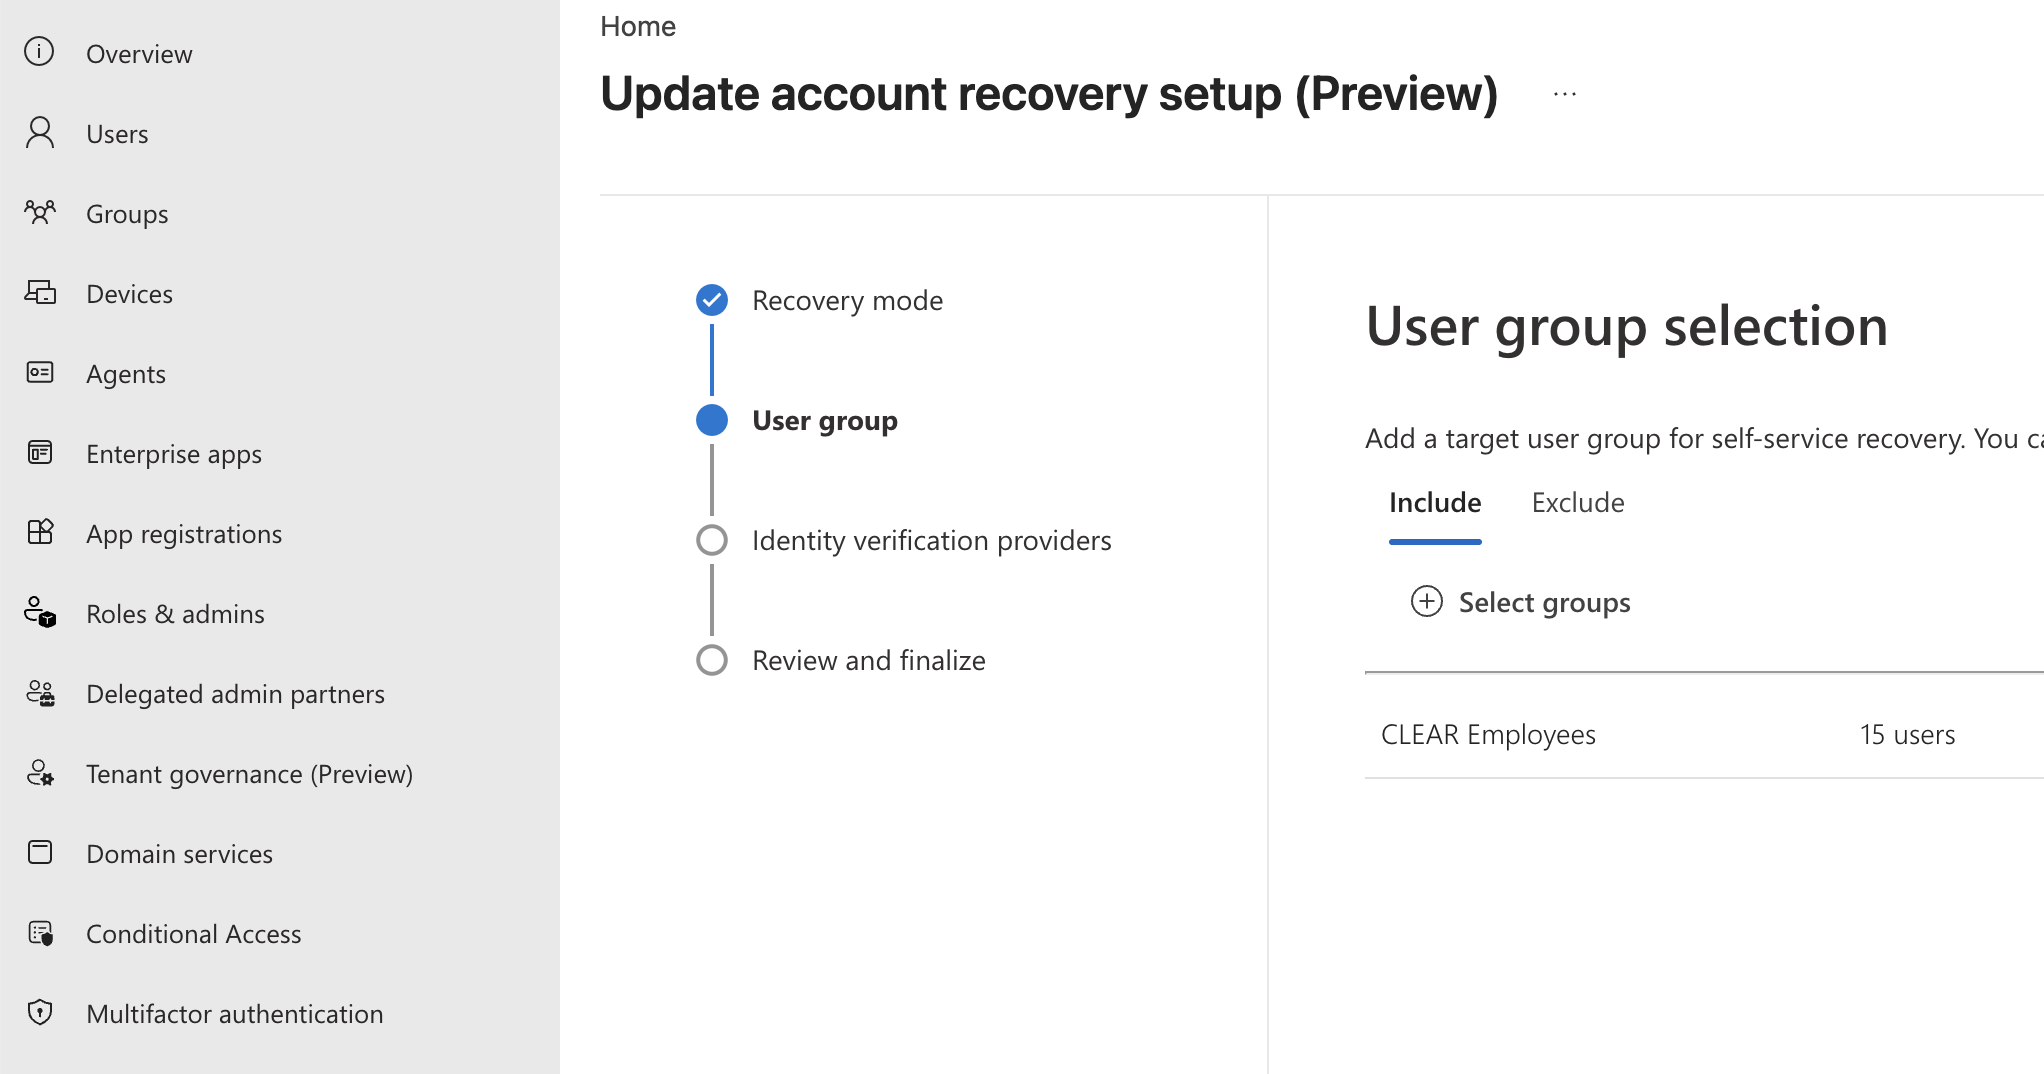Open App registrations
Image resolution: width=2044 pixels, height=1074 pixels.
tap(184, 534)
